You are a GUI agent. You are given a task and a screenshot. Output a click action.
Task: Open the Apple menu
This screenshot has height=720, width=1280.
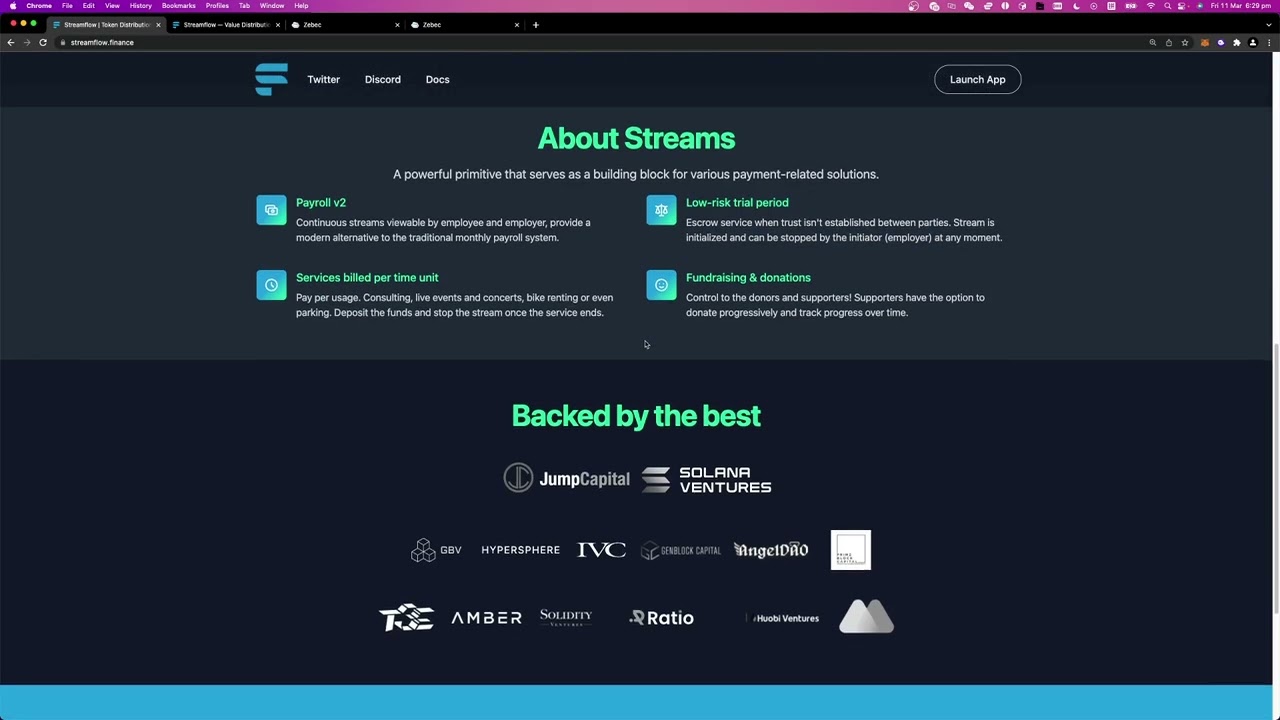(13, 5)
